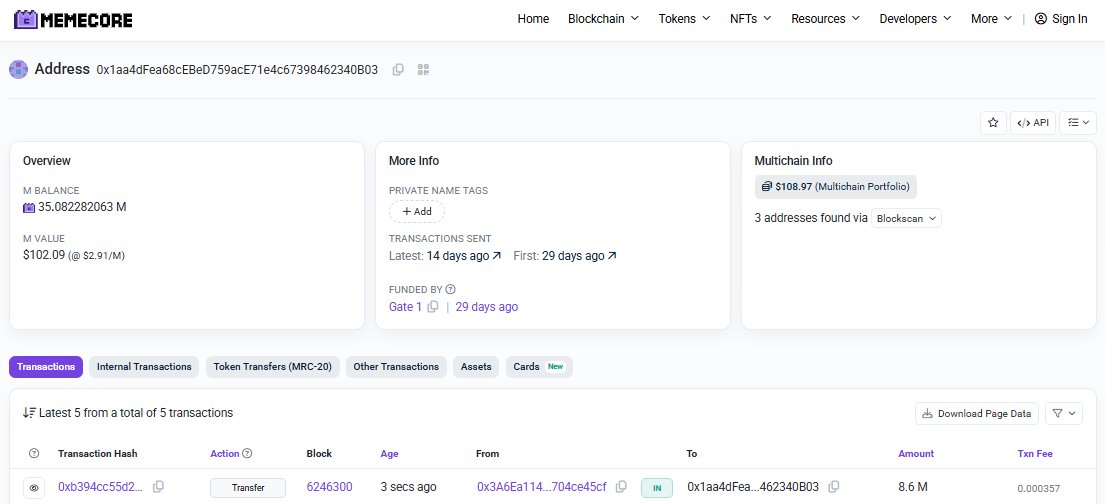The width and height of the screenshot is (1105, 504).
Task: Click the MemeCore logo
Action: pos(73,20)
